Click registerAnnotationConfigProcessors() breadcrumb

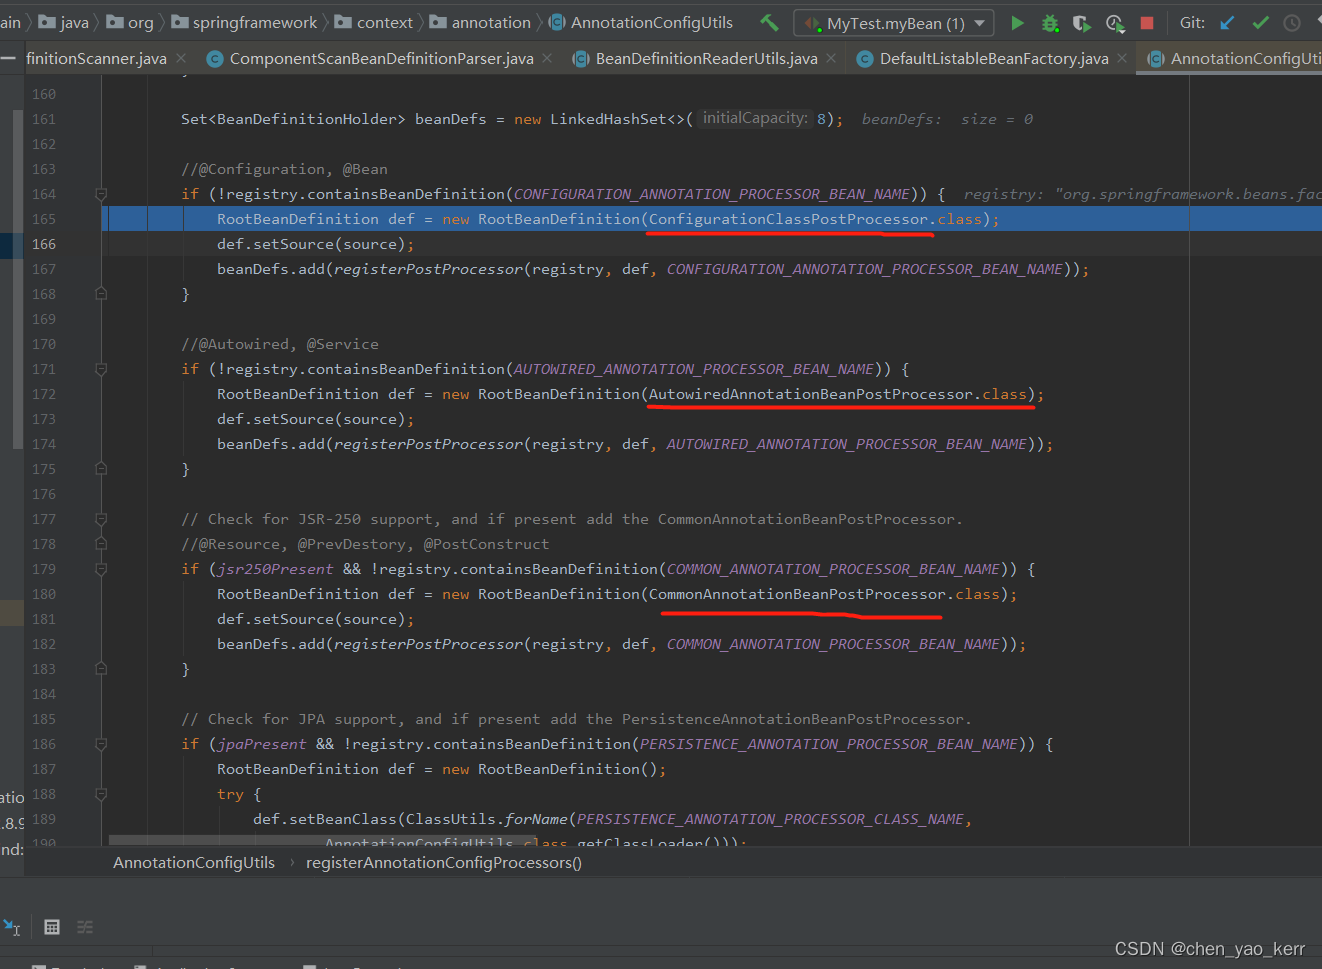444,863
